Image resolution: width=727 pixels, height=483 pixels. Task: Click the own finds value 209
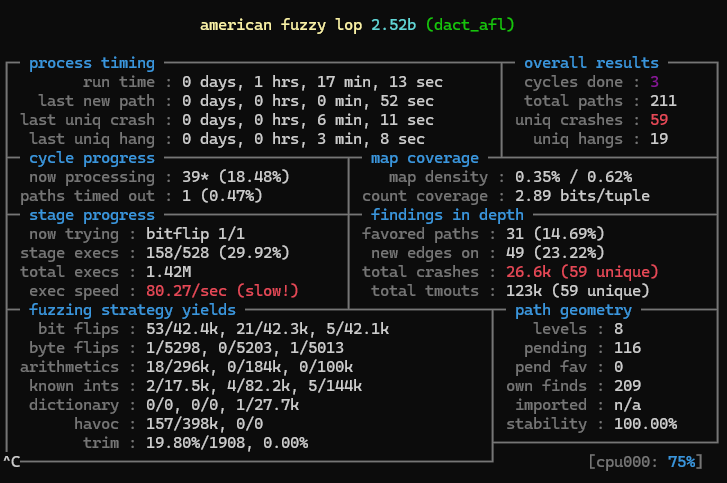[627, 386]
